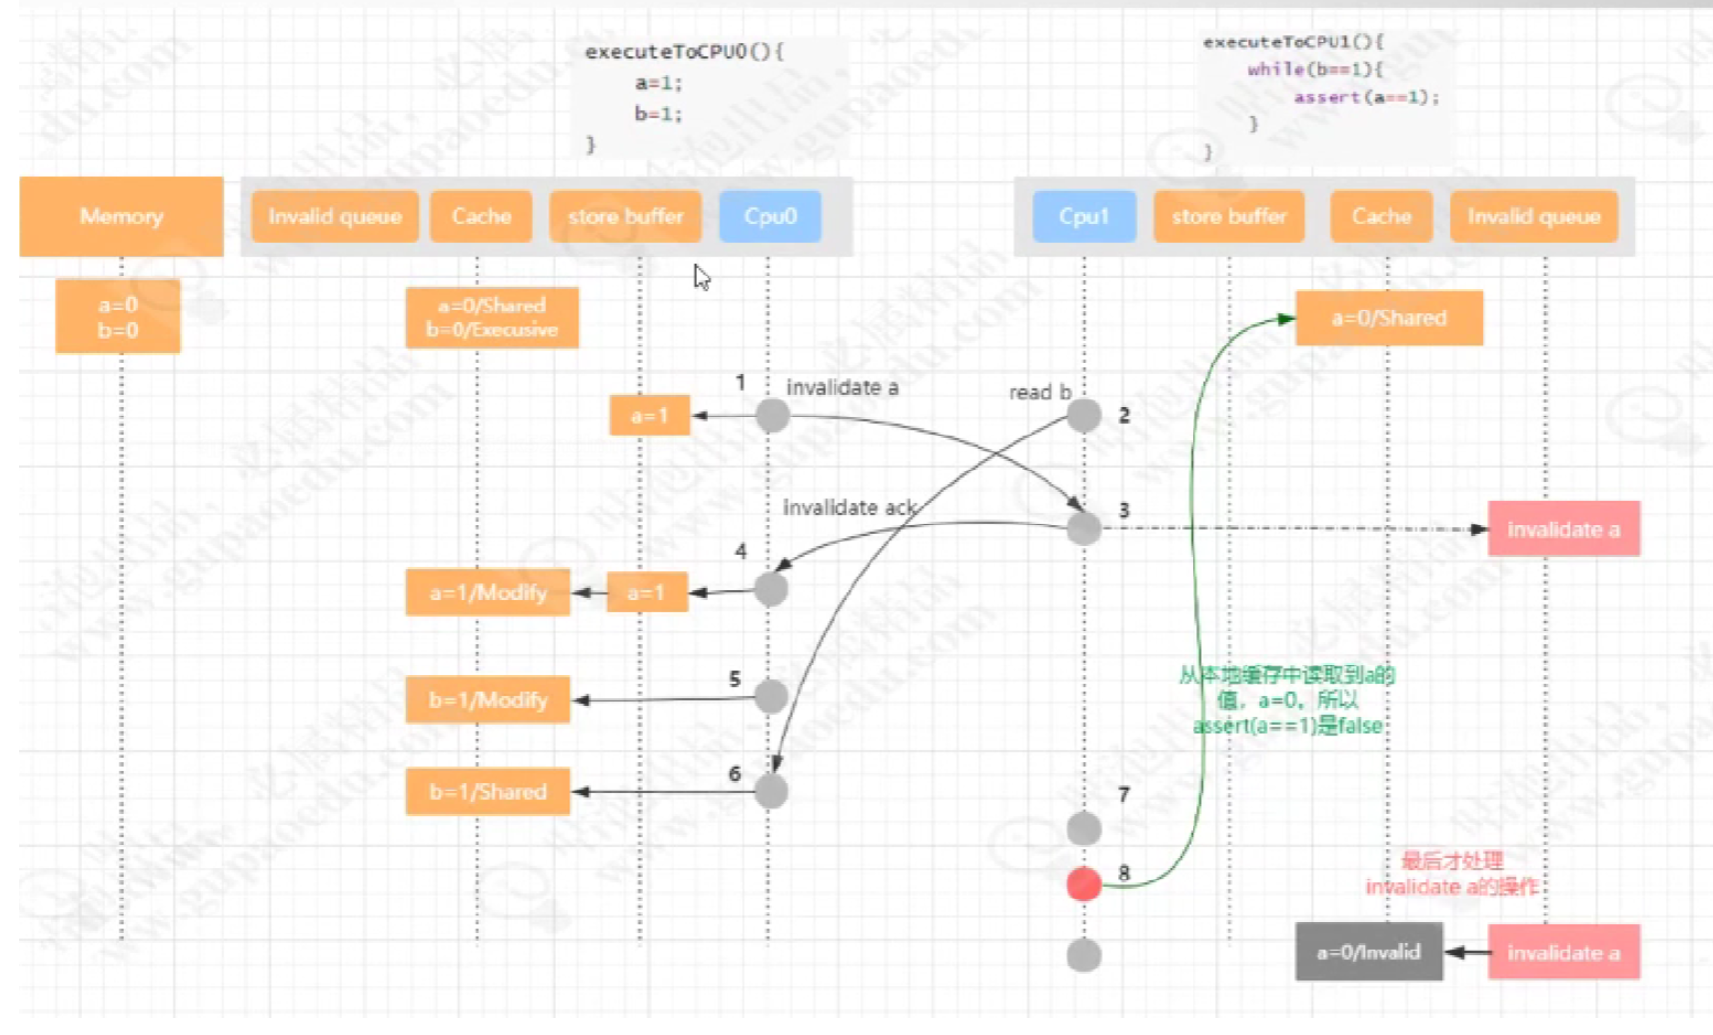Select the a=1 box next to a=1/Modify
1713x1035 pixels.
pyautogui.click(x=647, y=592)
